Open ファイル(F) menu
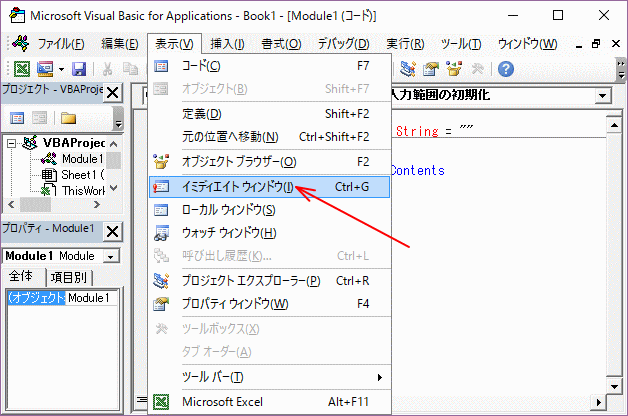Image resolution: width=628 pixels, height=416 pixels. pos(61,44)
